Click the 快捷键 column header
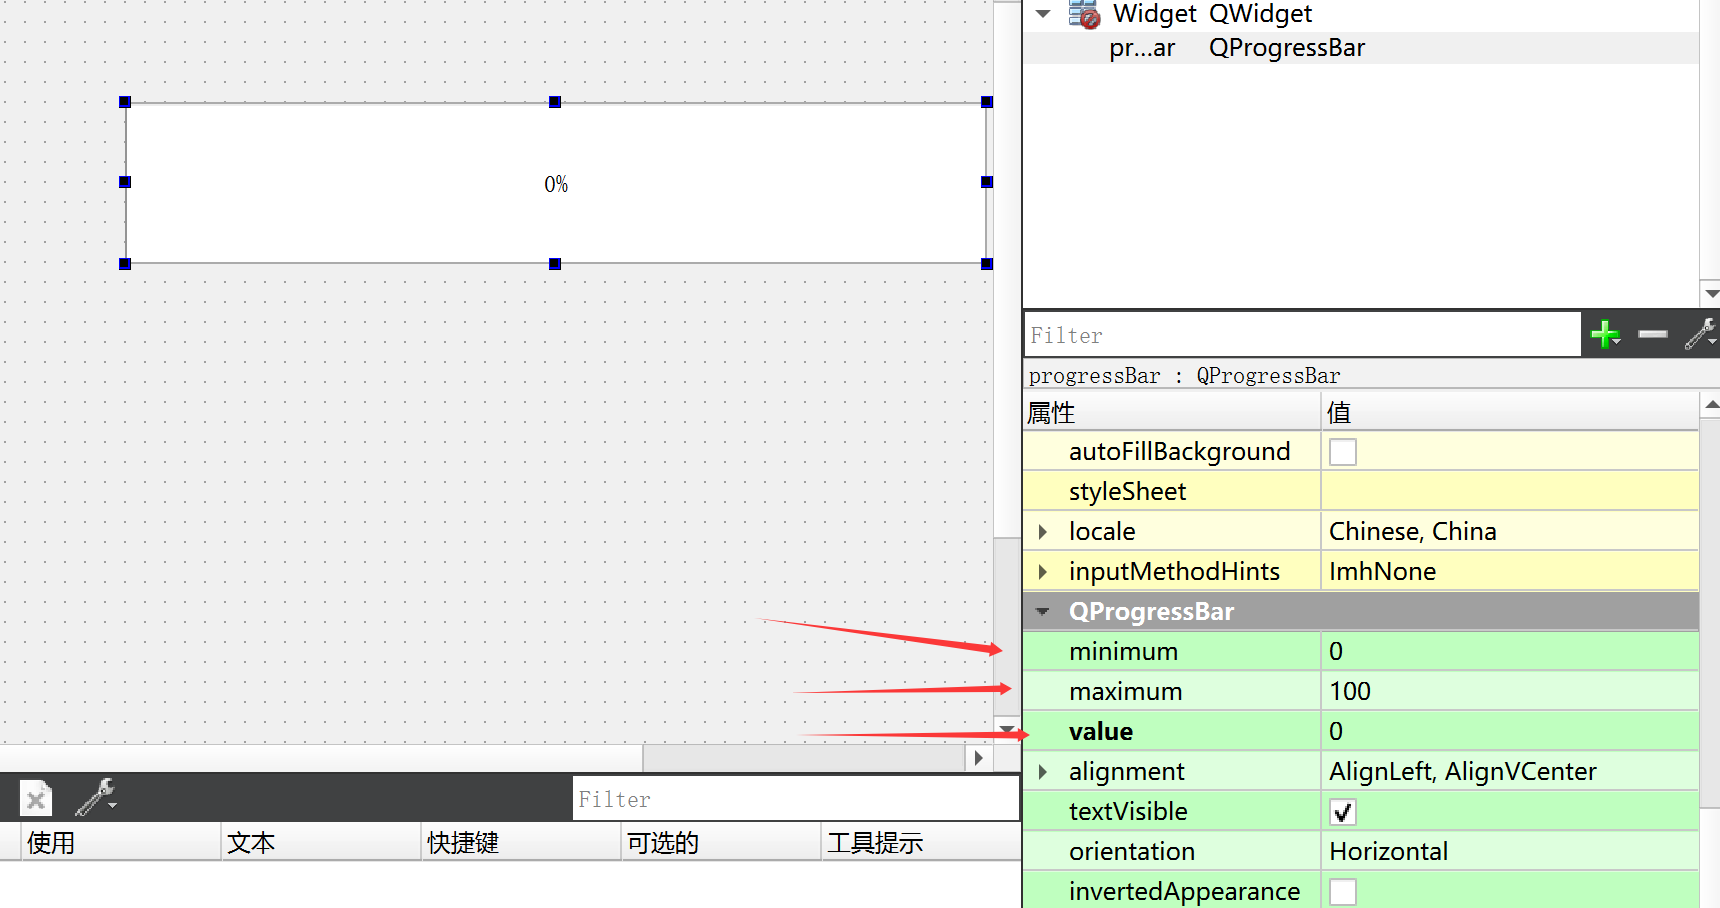This screenshot has height=908, width=1720. (x=520, y=842)
